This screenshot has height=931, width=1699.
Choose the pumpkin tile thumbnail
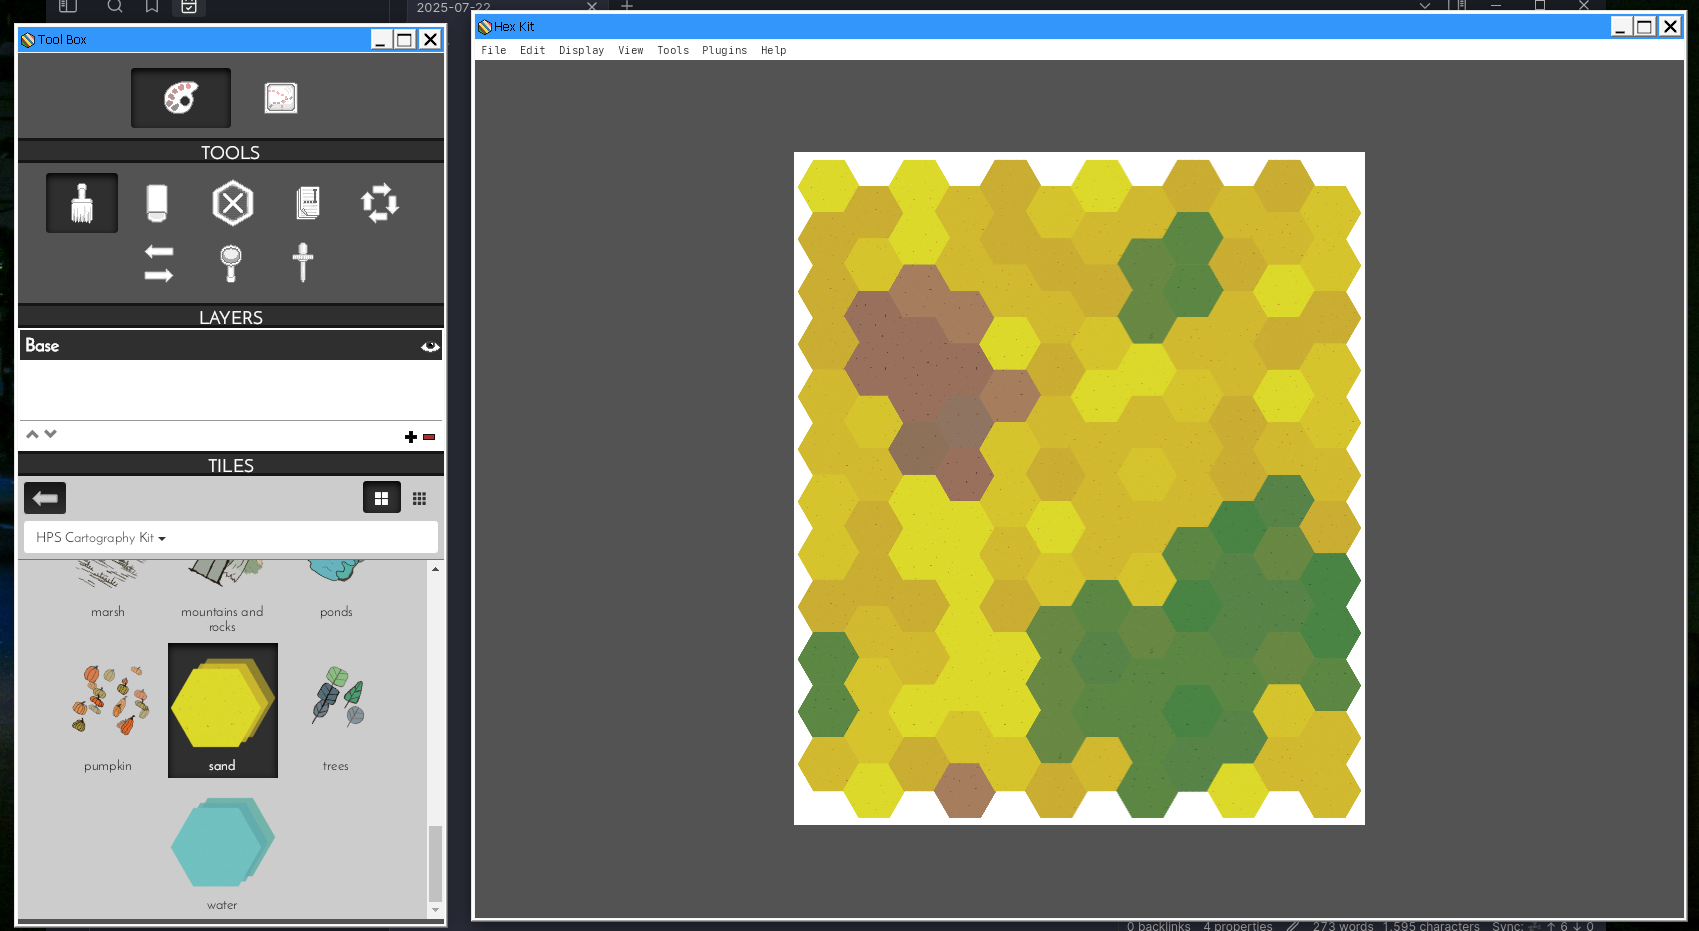click(109, 701)
